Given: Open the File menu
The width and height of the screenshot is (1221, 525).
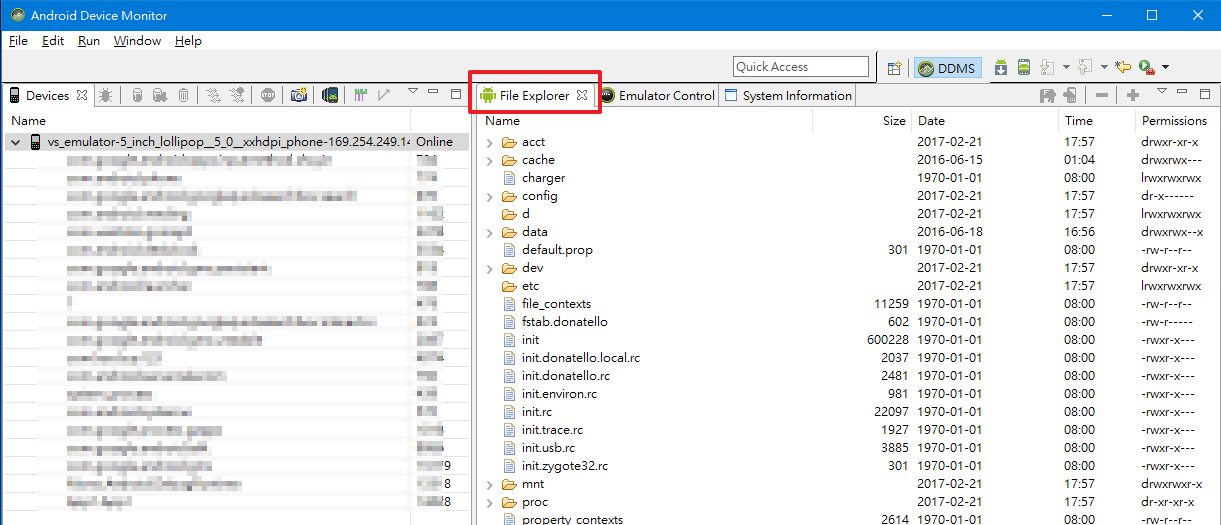Looking at the screenshot, I should (x=18, y=41).
